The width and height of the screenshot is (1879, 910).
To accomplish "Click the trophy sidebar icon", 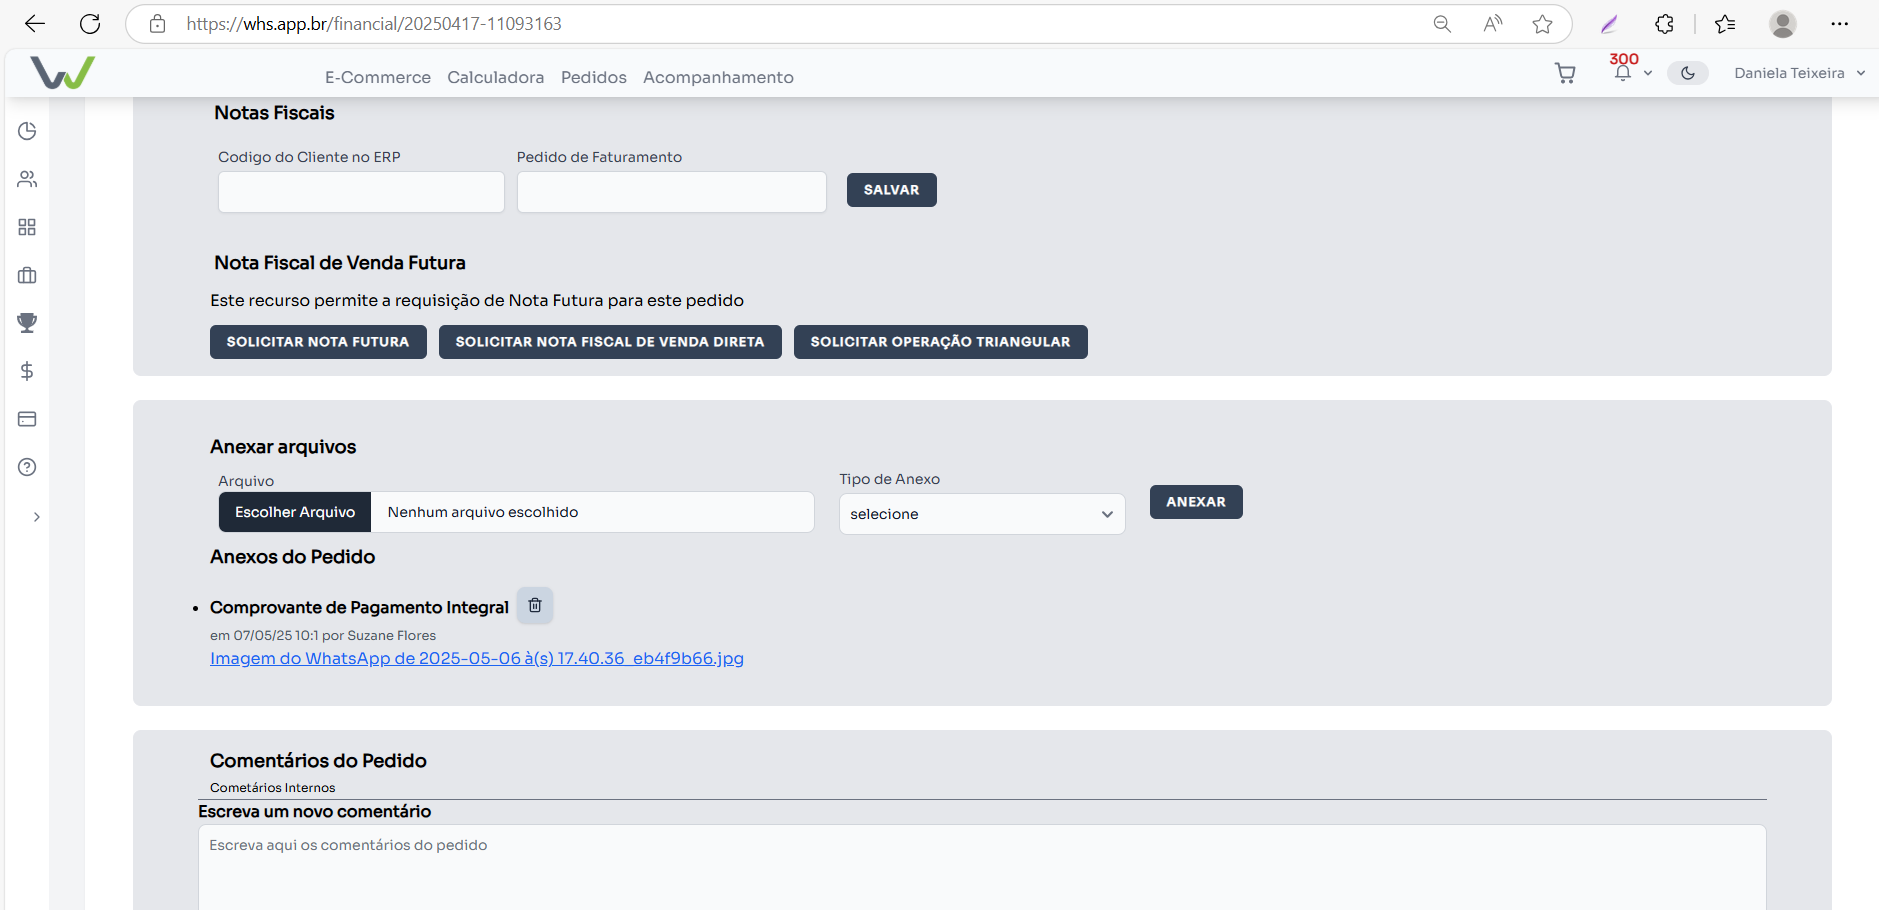I will [27, 323].
